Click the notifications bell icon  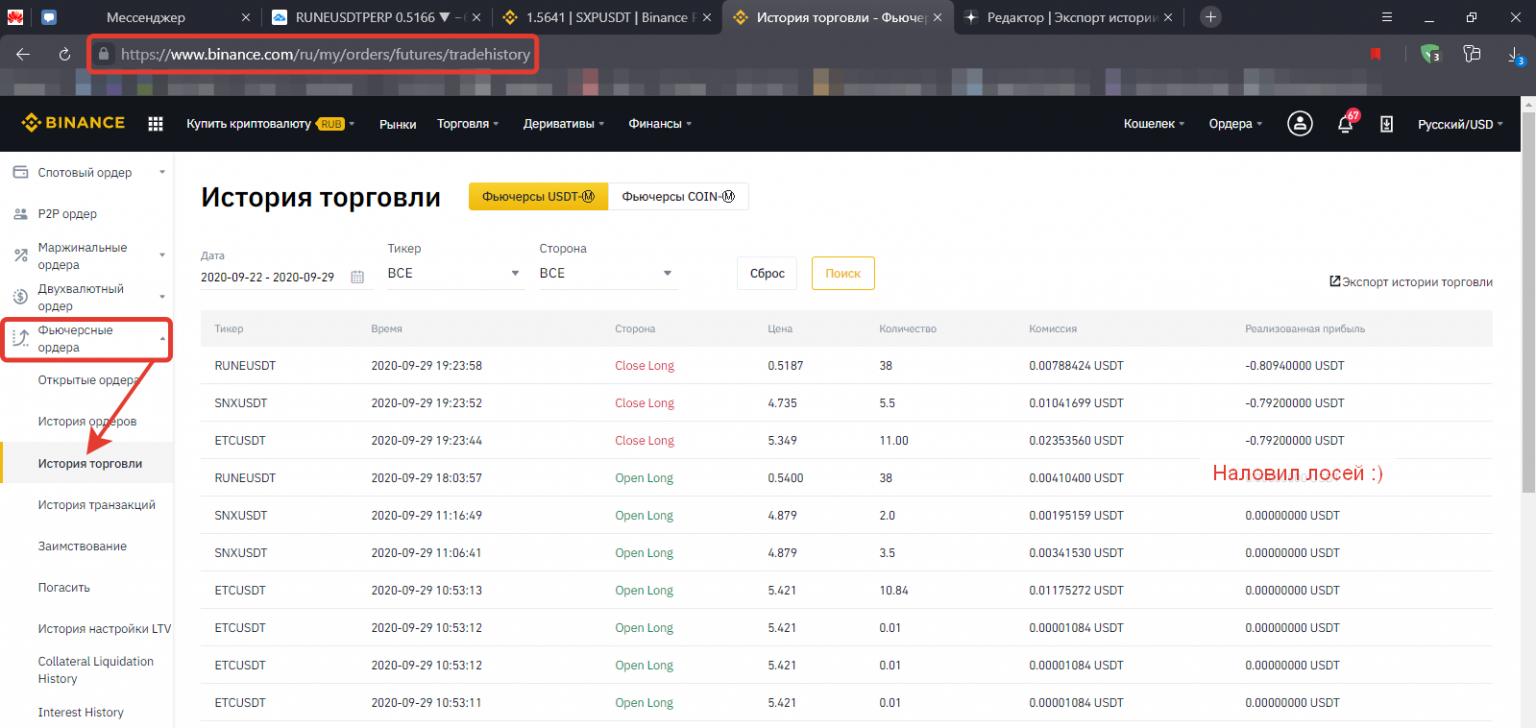click(1346, 124)
